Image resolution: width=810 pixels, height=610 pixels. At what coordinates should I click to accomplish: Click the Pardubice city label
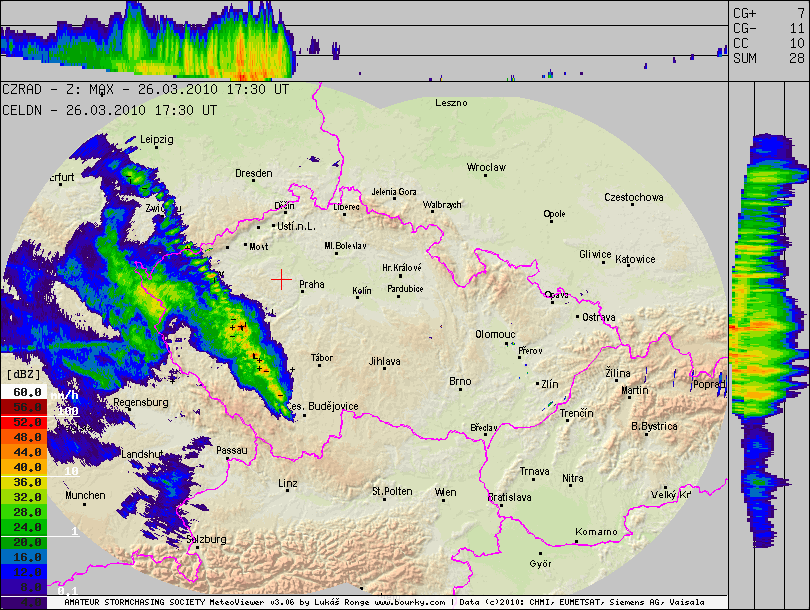(x=406, y=289)
